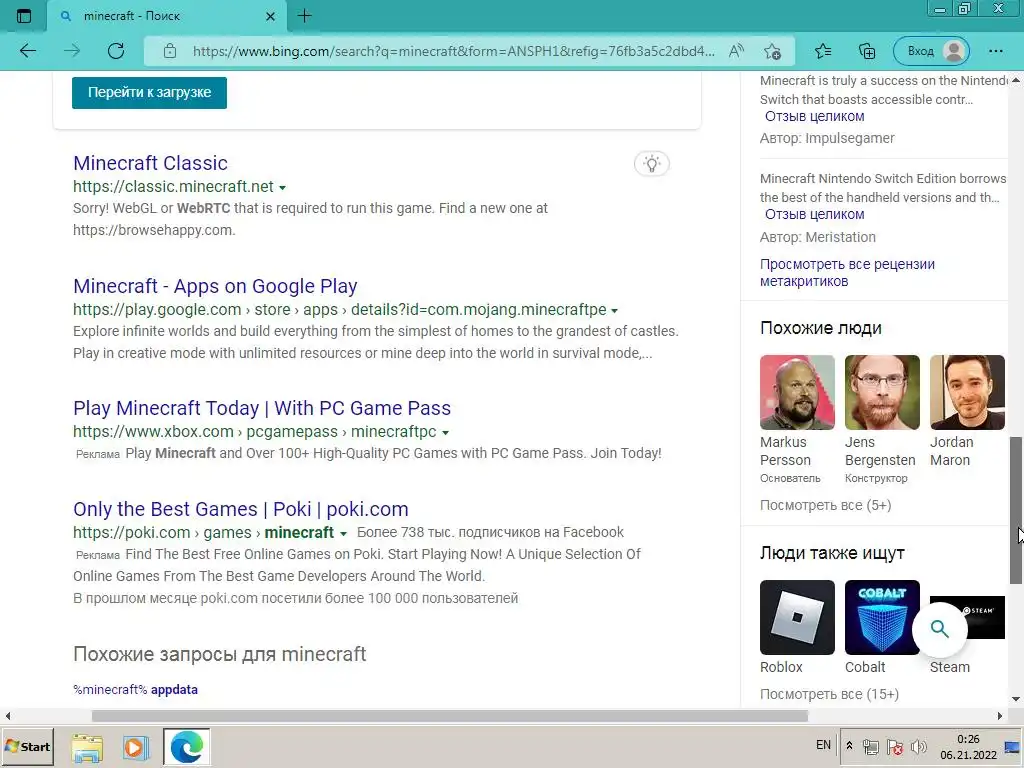
Task: Open Play Minecraft Today PC Game Pass link
Action: coord(262,408)
